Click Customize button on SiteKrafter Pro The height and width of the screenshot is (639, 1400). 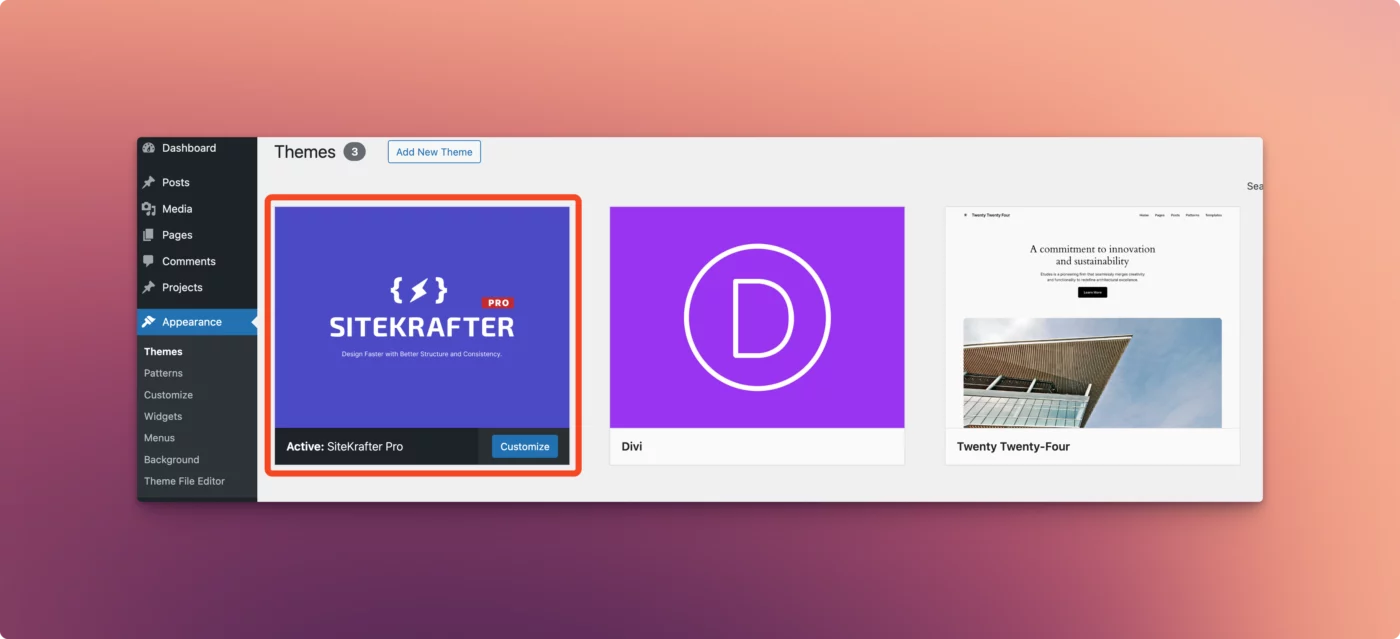tap(525, 447)
